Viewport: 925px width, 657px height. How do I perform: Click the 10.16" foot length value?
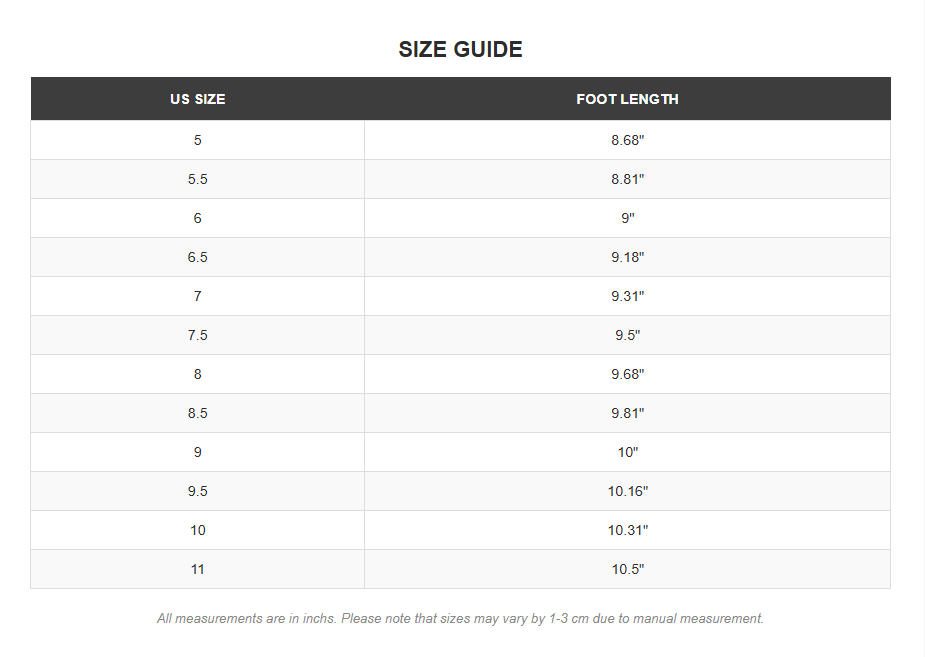[x=627, y=491]
